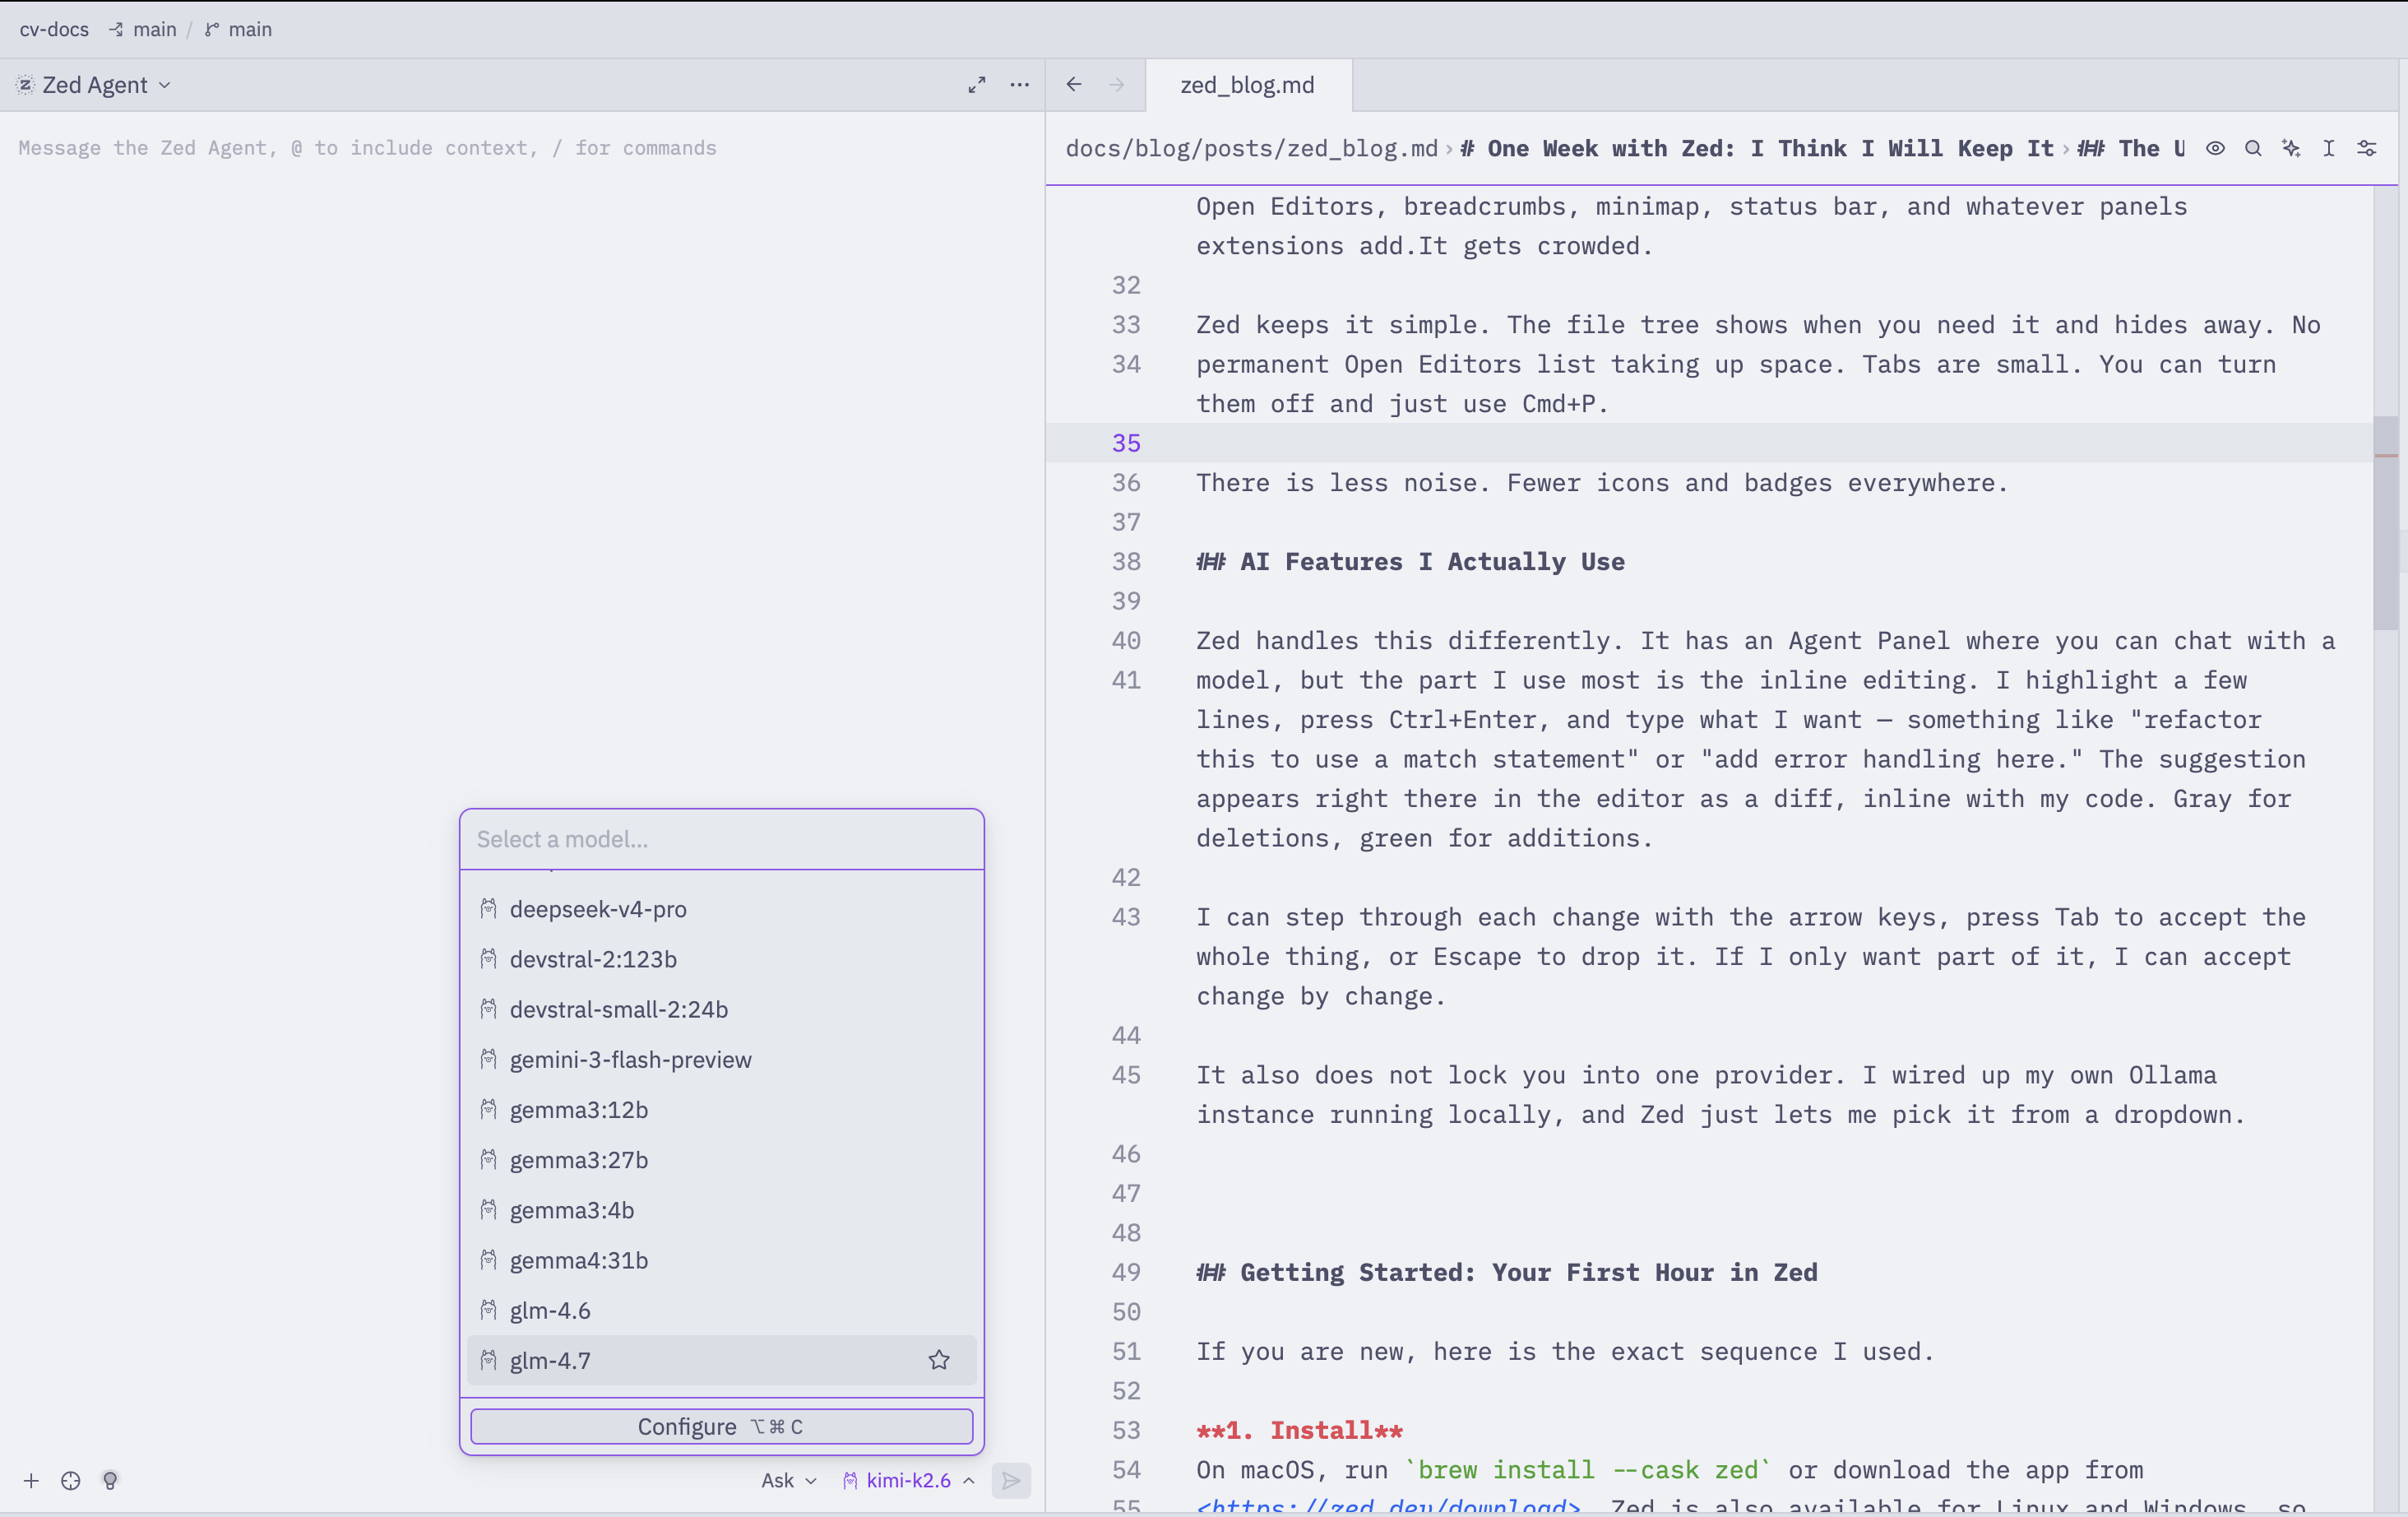The height and width of the screenshot is (1517, 2408).
Task: Click the plus icon to add context
Action: [31, 1481]
